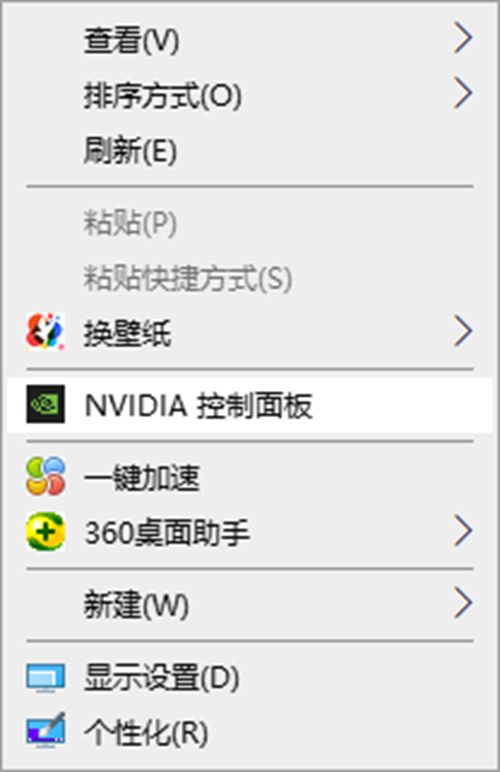Click the colorful 换壁纸 wallpaper icon

45,332
